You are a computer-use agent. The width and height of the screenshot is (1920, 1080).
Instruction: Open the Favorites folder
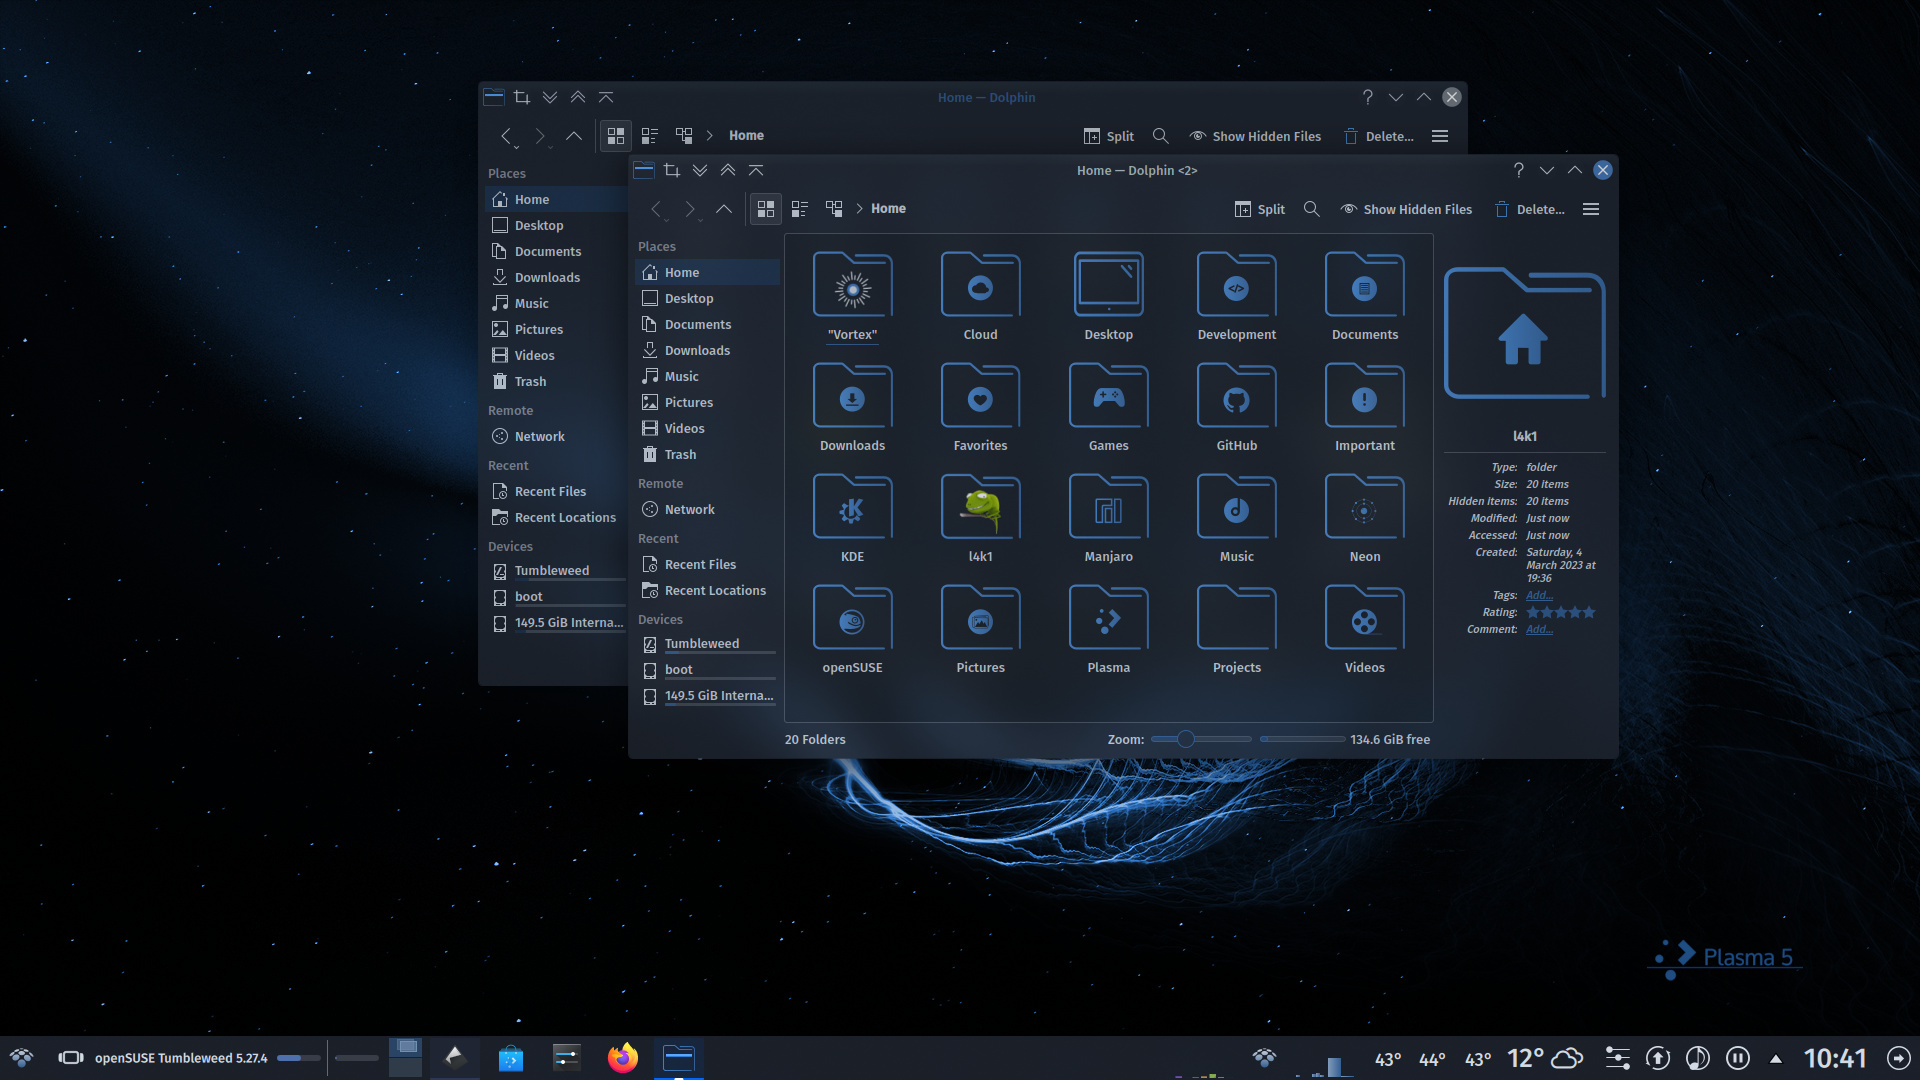980,408
